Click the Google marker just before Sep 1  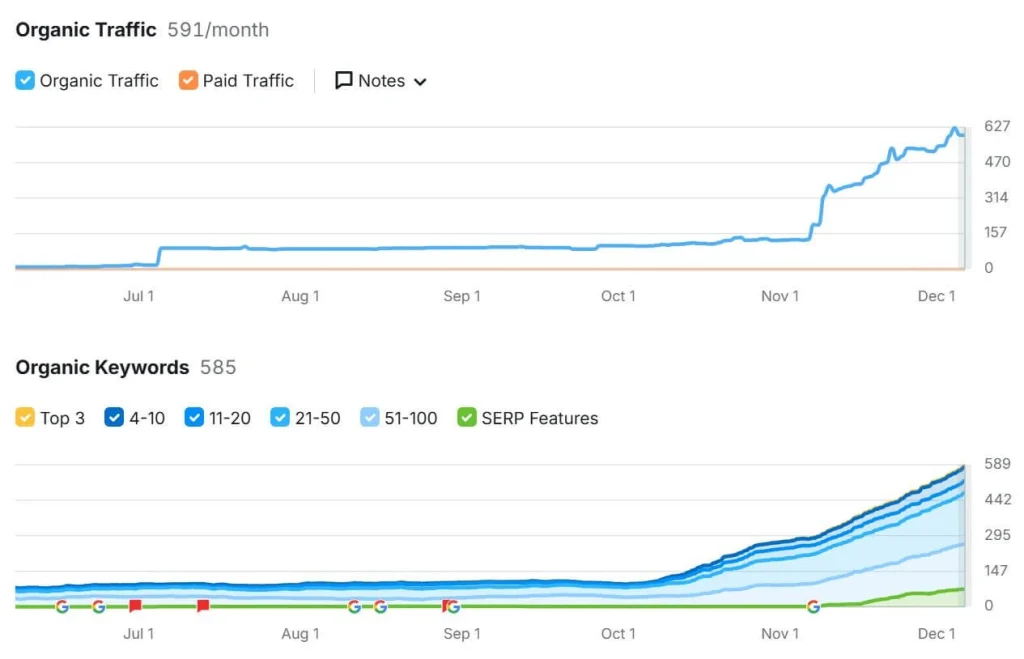pyautogui.click(x=452, y=606)
